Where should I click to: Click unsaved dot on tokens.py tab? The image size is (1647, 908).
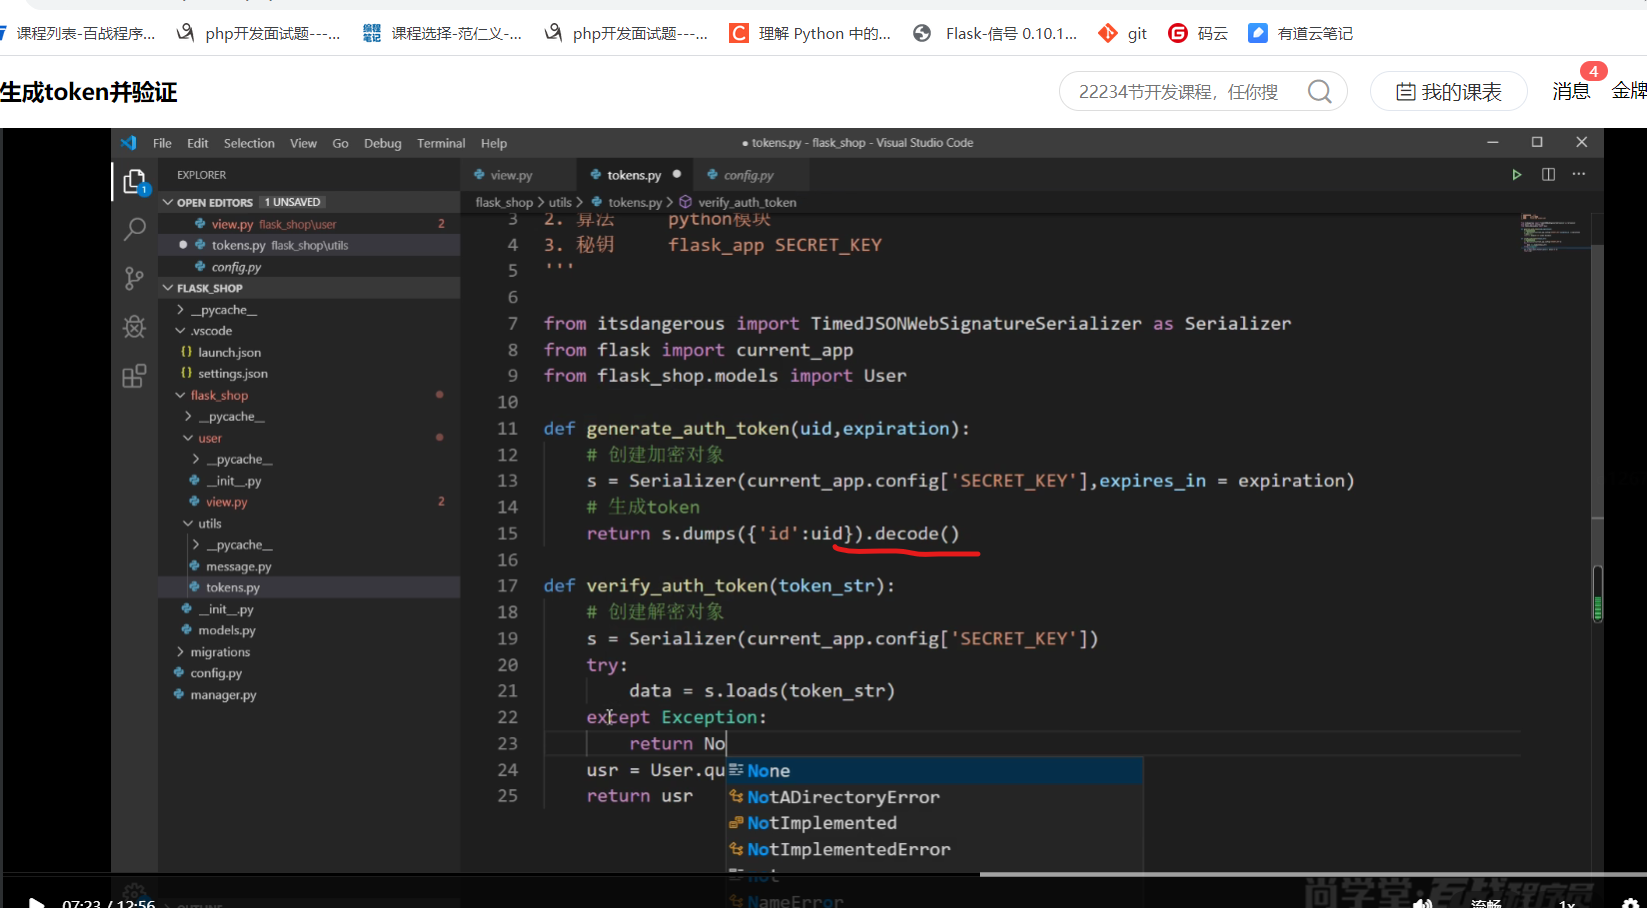tap(677, 174)
